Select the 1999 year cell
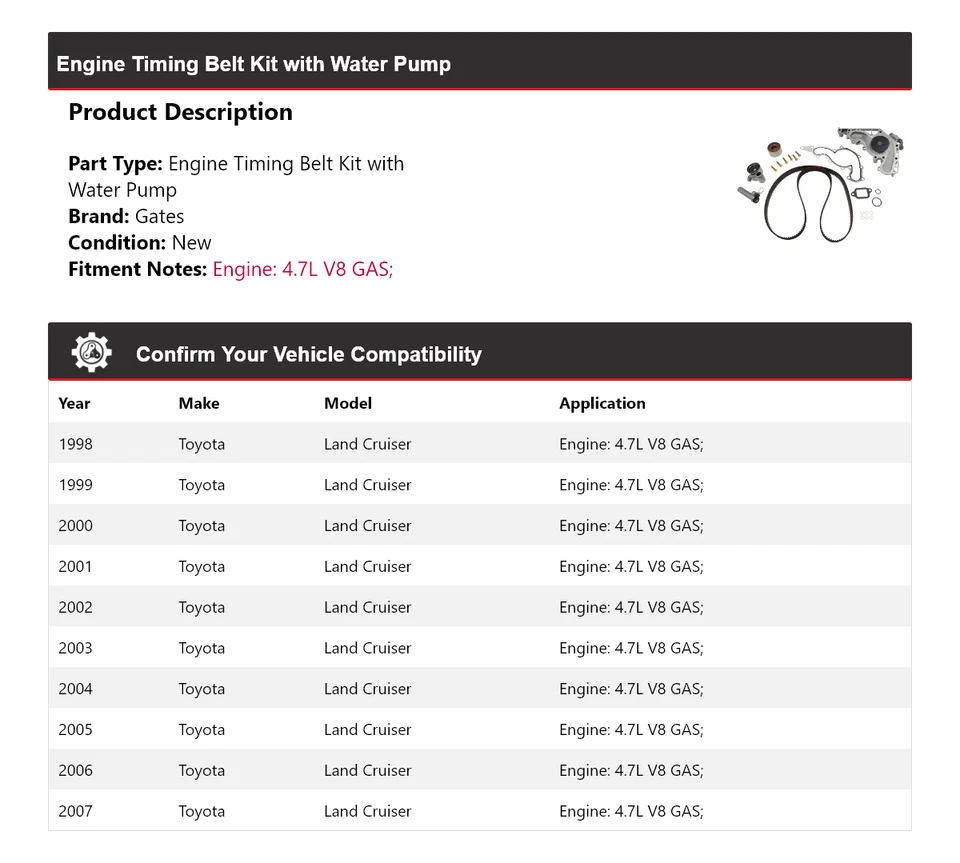 pyautogui.click(x=75, y=485)
